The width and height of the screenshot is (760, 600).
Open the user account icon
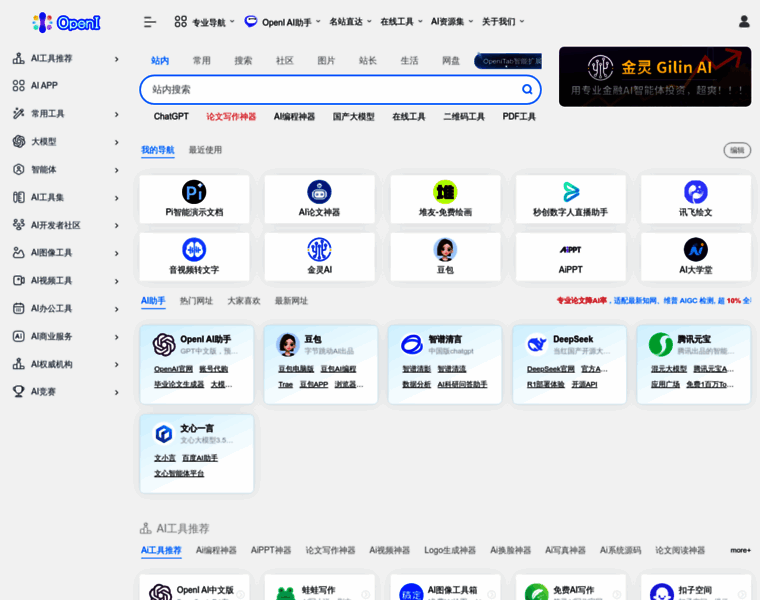tap(744, 21)
